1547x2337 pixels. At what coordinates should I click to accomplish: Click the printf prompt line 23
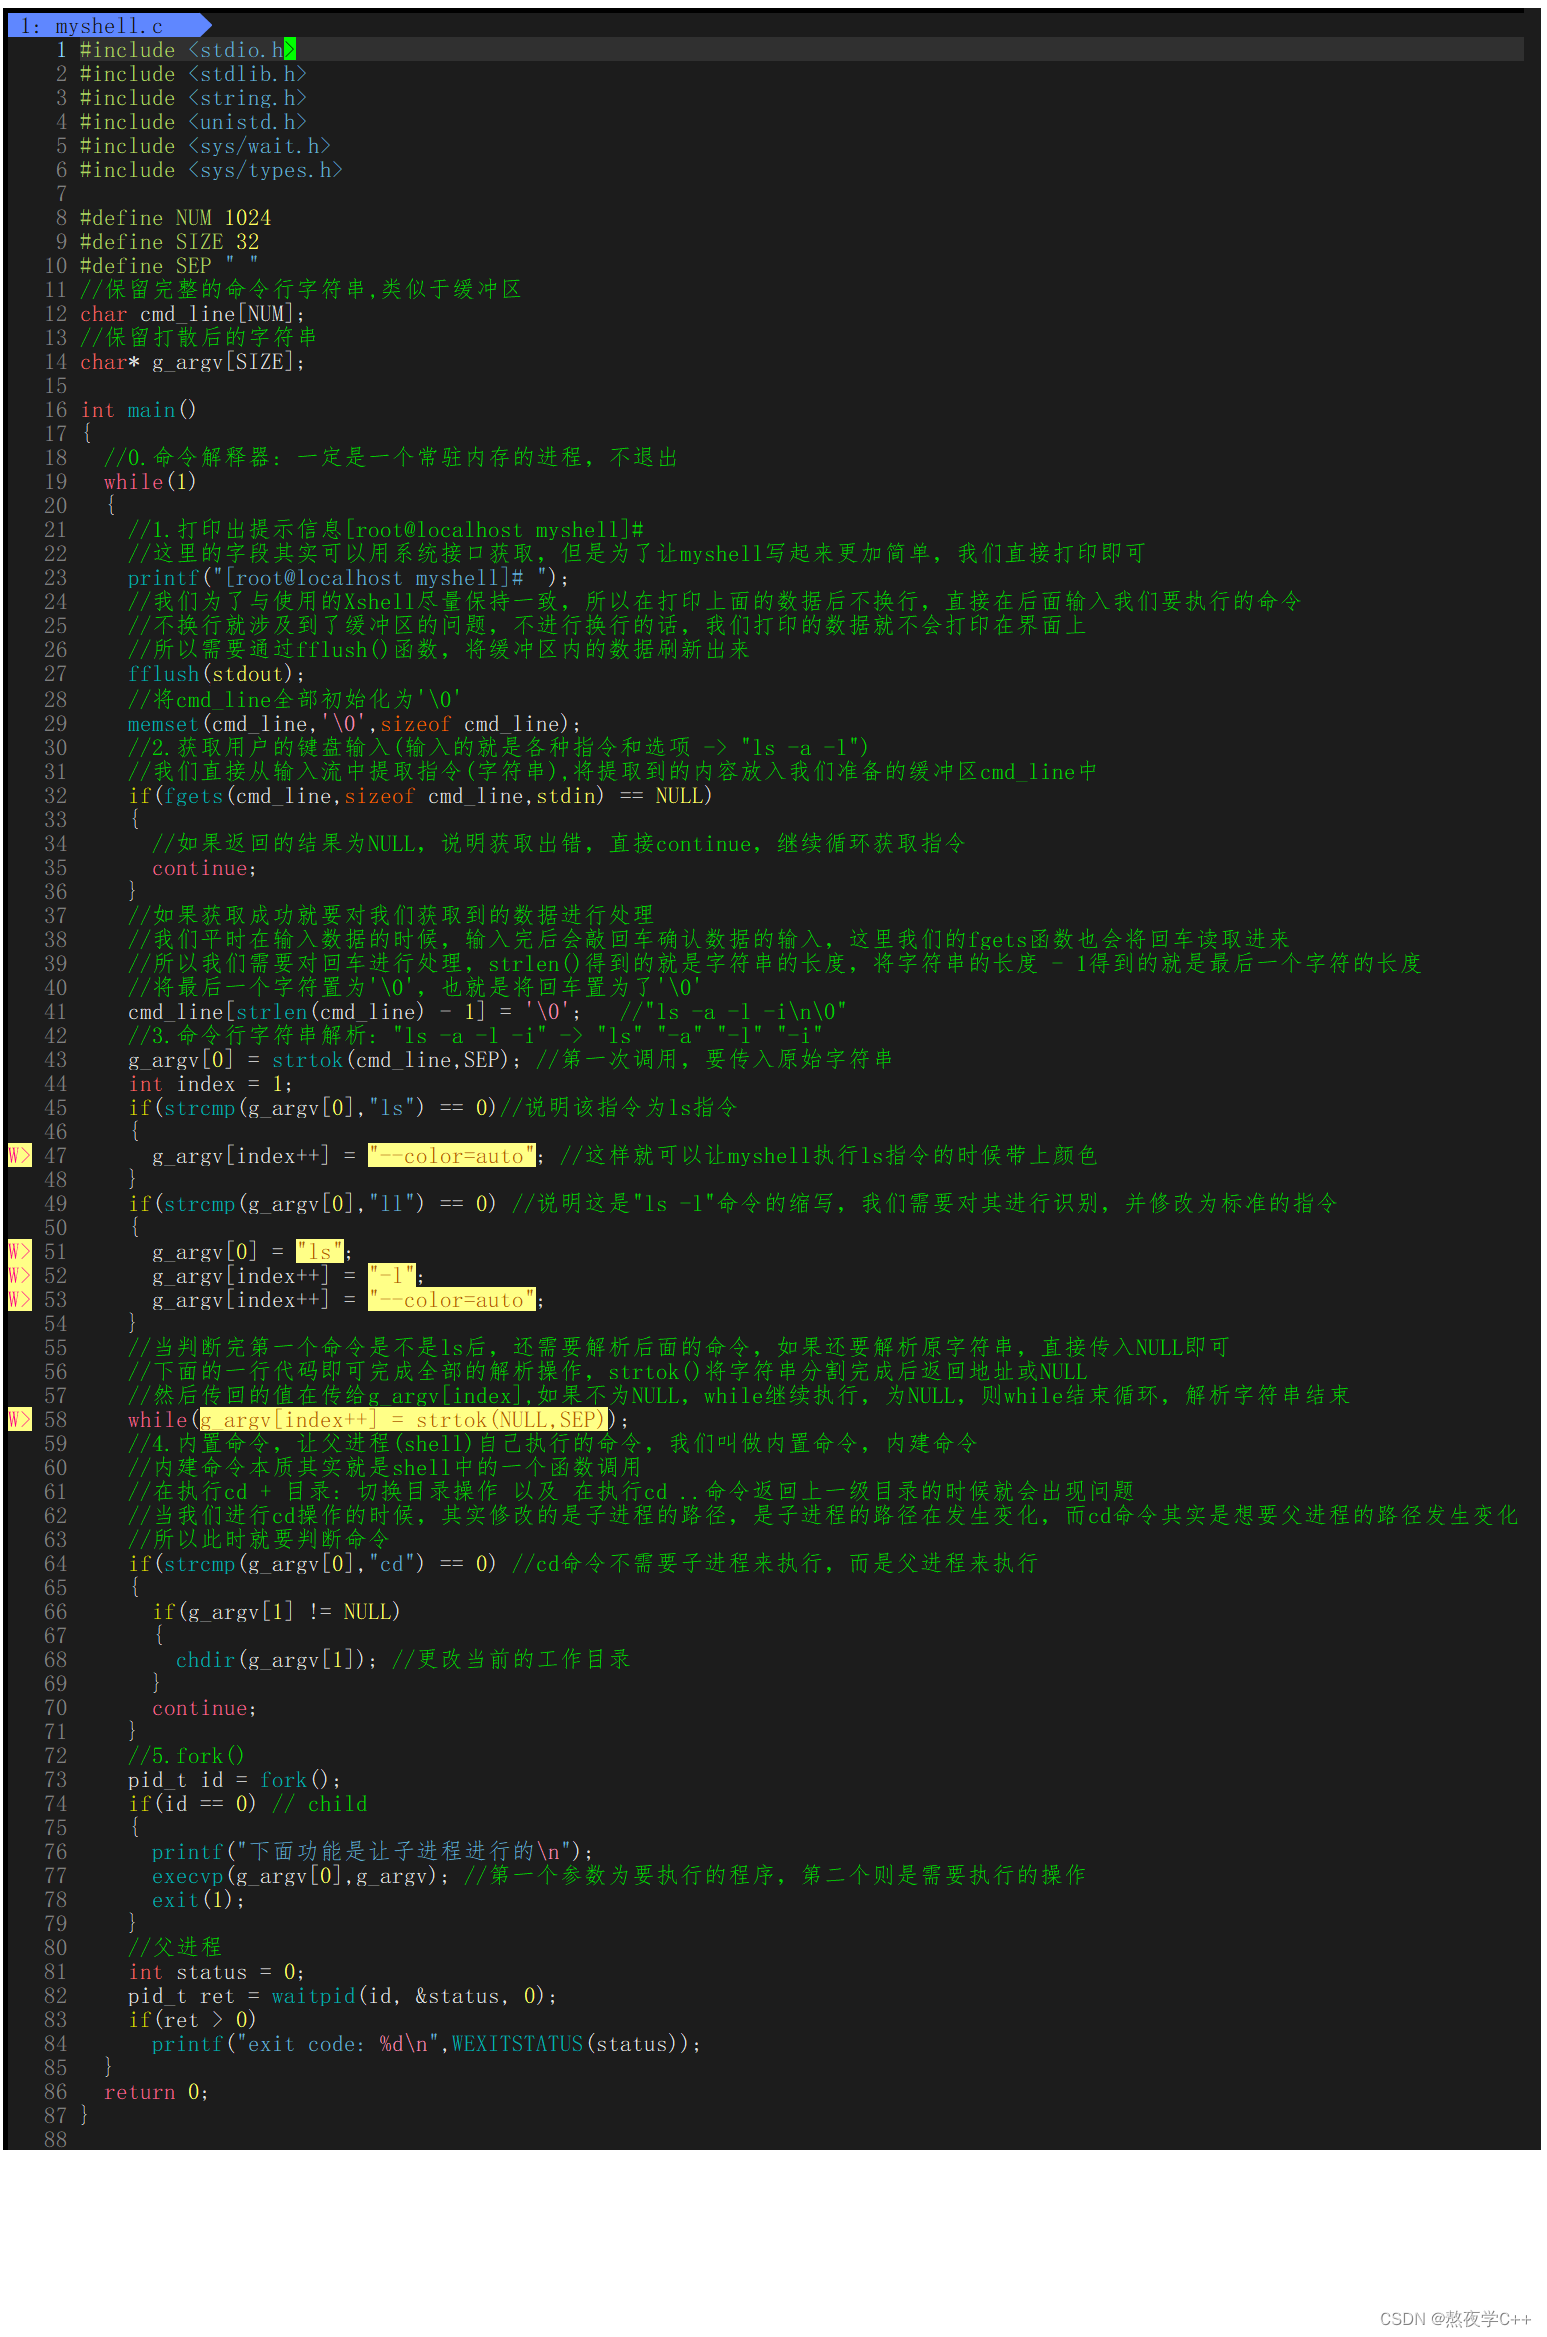tap(349, 578)
